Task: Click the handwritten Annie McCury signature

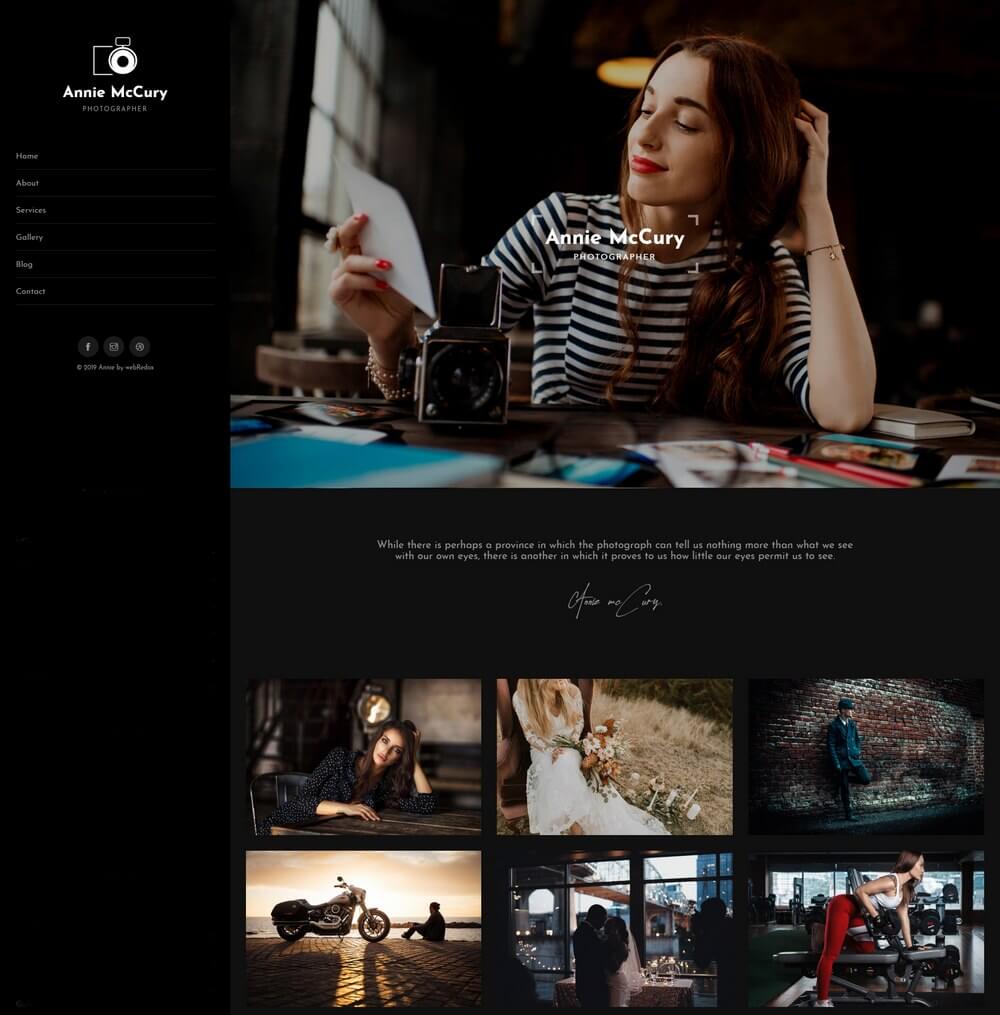Action: [614, 601]
